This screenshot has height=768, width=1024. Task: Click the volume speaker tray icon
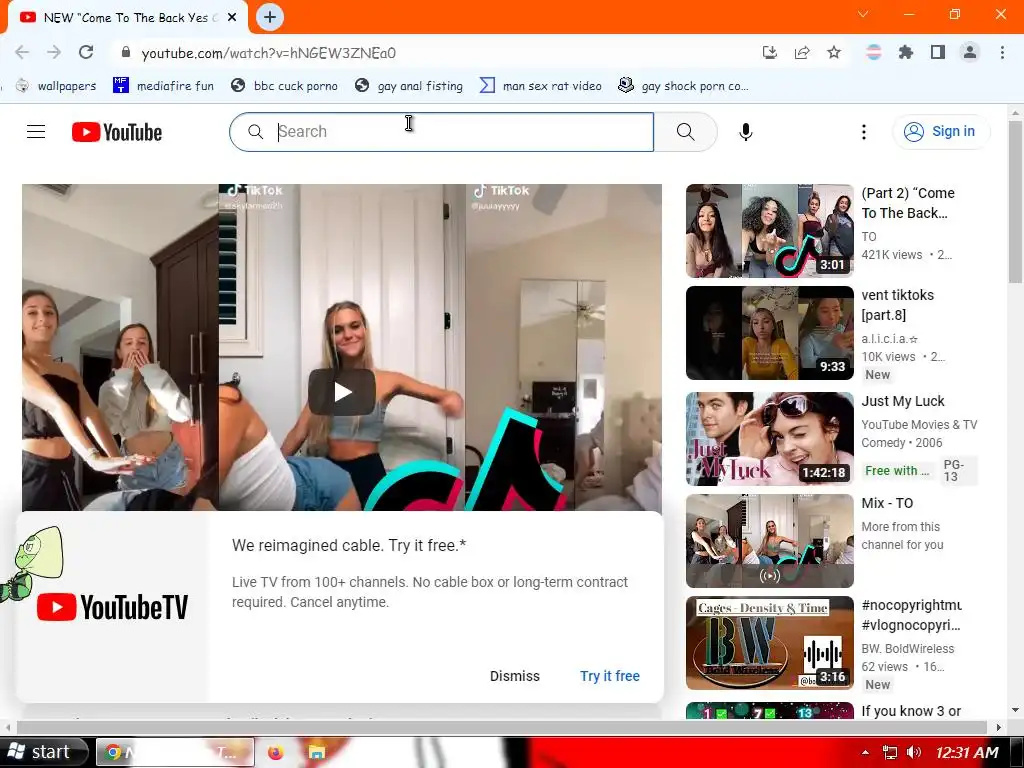point(914,752)
